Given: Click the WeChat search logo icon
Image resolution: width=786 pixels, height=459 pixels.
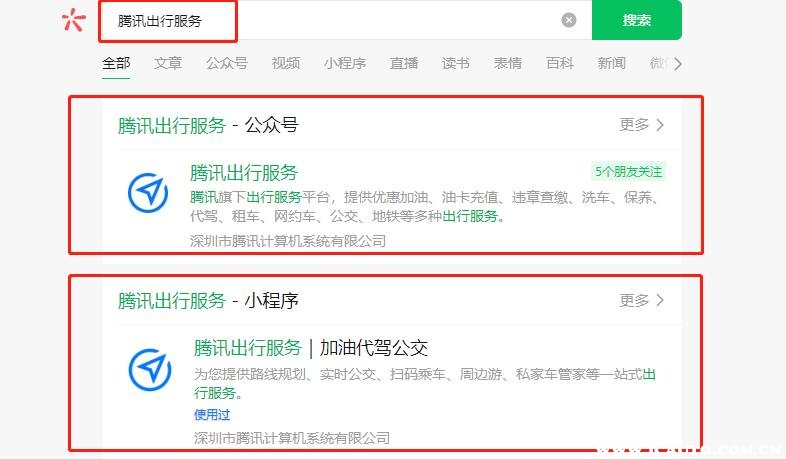Looking at the screenshot, I should (73, 20).
